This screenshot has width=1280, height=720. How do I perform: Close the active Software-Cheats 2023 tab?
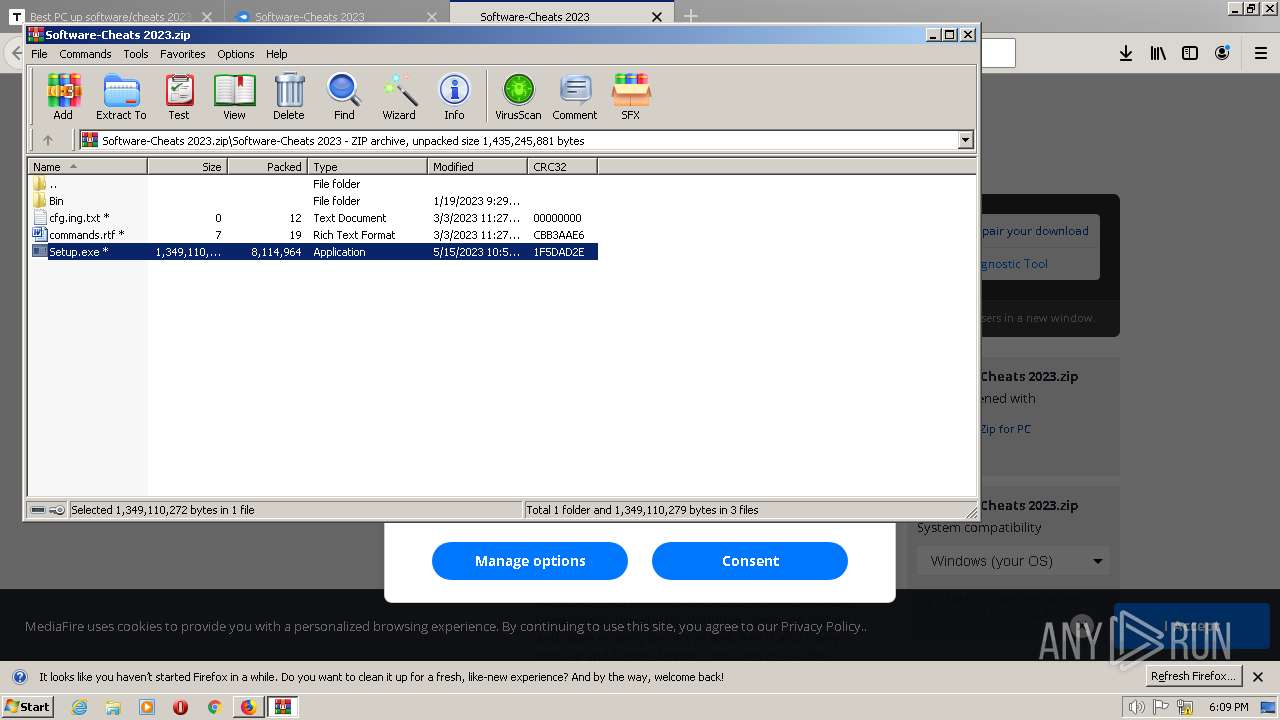[x=657, y=17]
